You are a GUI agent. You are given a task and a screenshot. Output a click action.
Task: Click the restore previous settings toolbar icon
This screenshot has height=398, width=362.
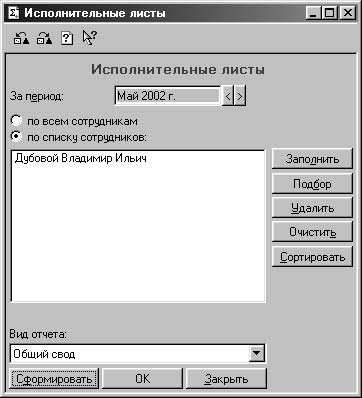pyautogui.click(x=21, y=39)
